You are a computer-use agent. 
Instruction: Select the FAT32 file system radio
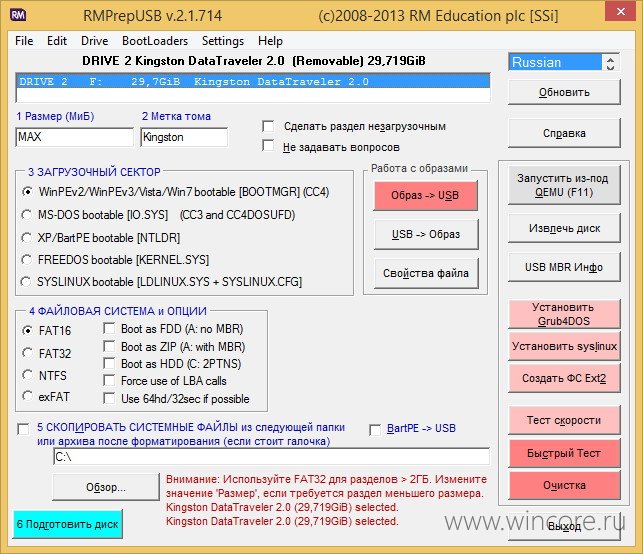pyautogui.click(x=27, y=353)
